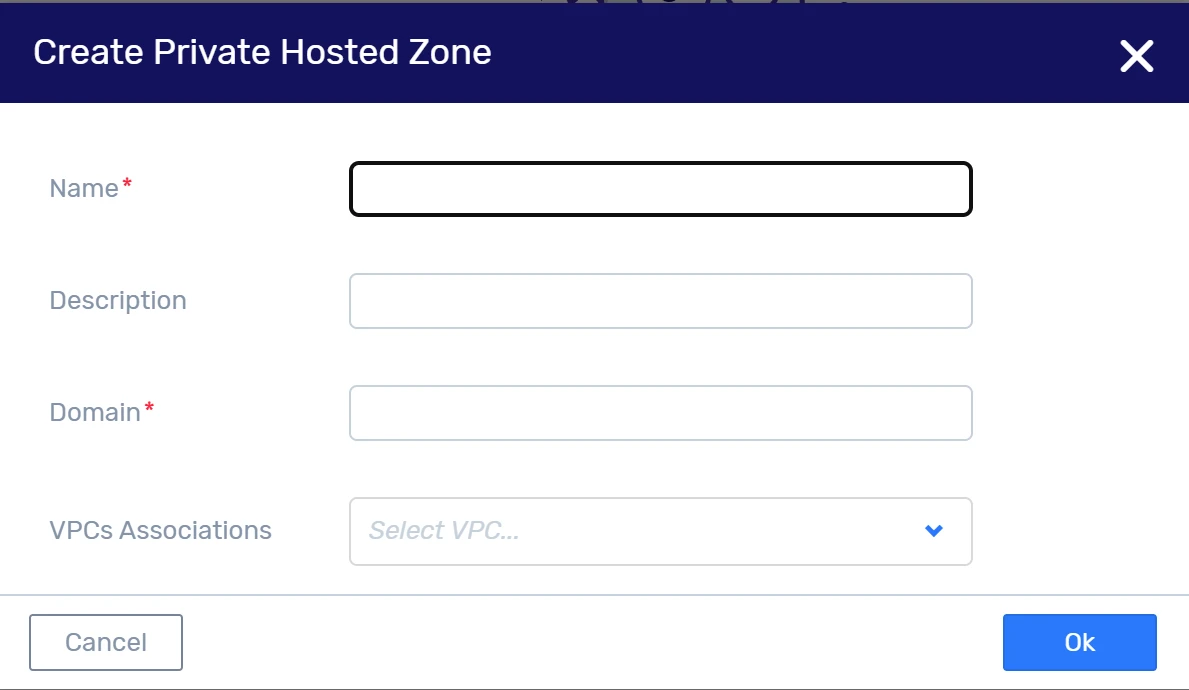Click the red asterisk beside Name

click(x=127, y=186)
